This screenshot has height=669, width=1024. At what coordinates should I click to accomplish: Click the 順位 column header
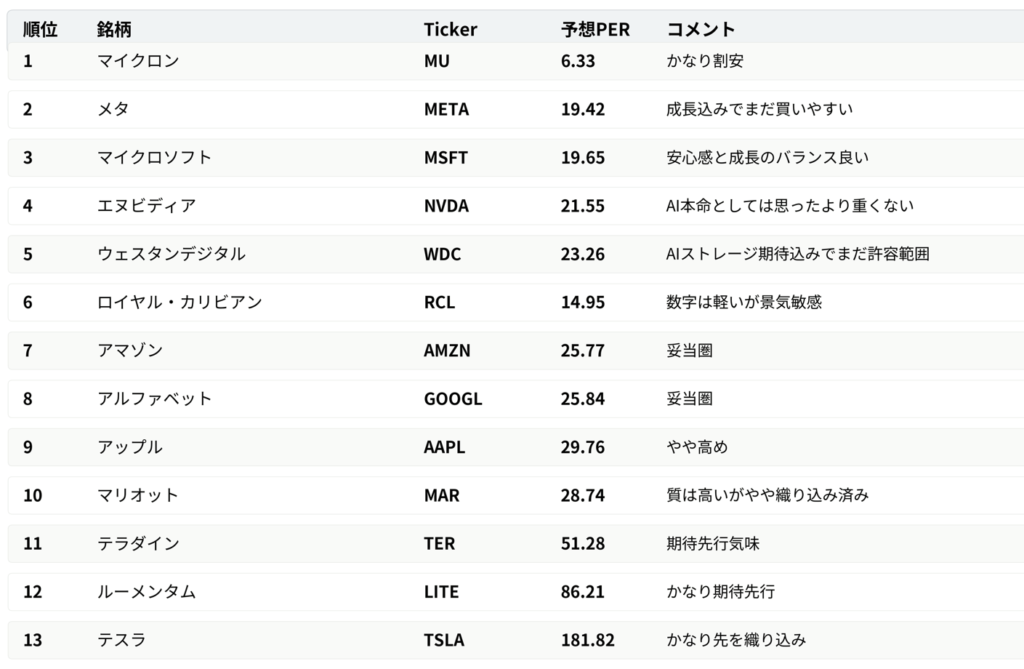click(x=40, y=29)
